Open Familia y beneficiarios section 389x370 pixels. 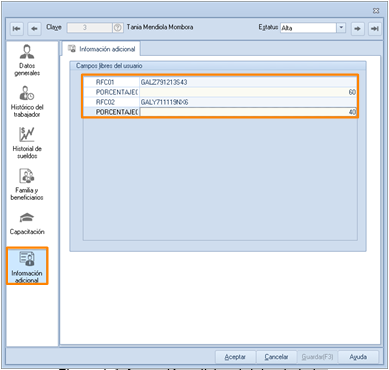coord(27,185)
